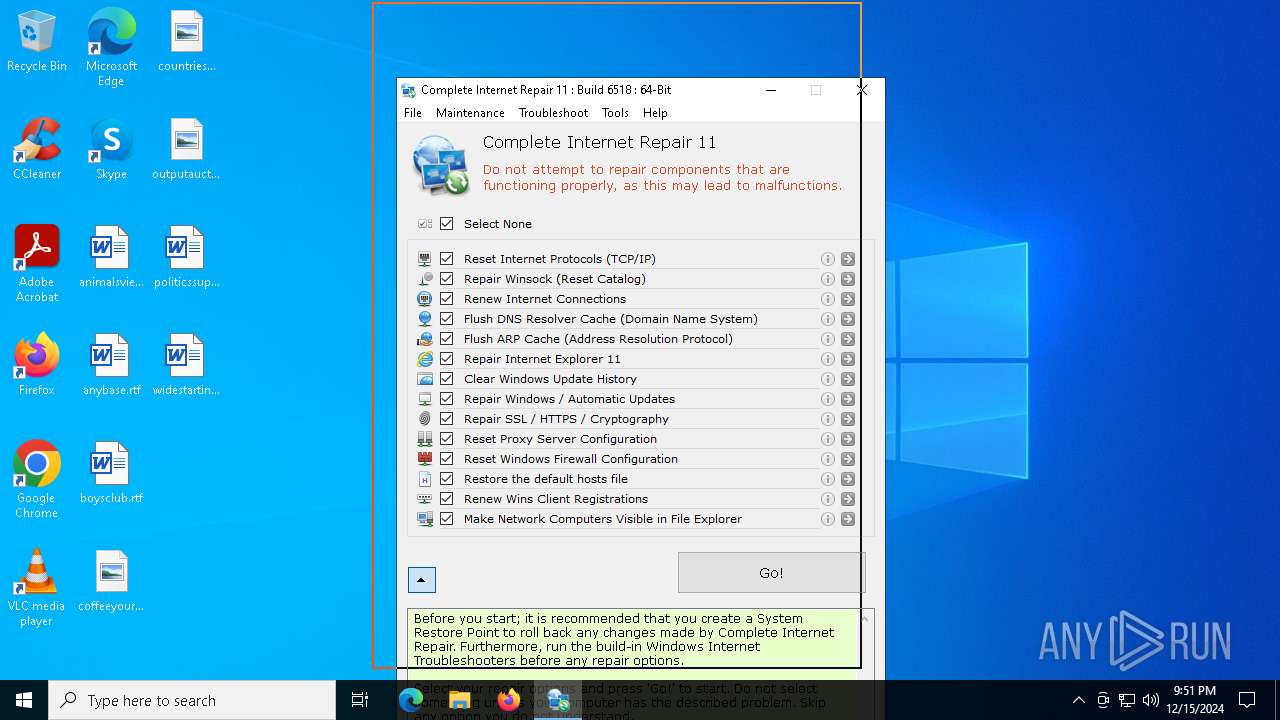1280x720 pixels.
Task: Run Make Network Computers Visible arrow
Action: pos(848,519)
